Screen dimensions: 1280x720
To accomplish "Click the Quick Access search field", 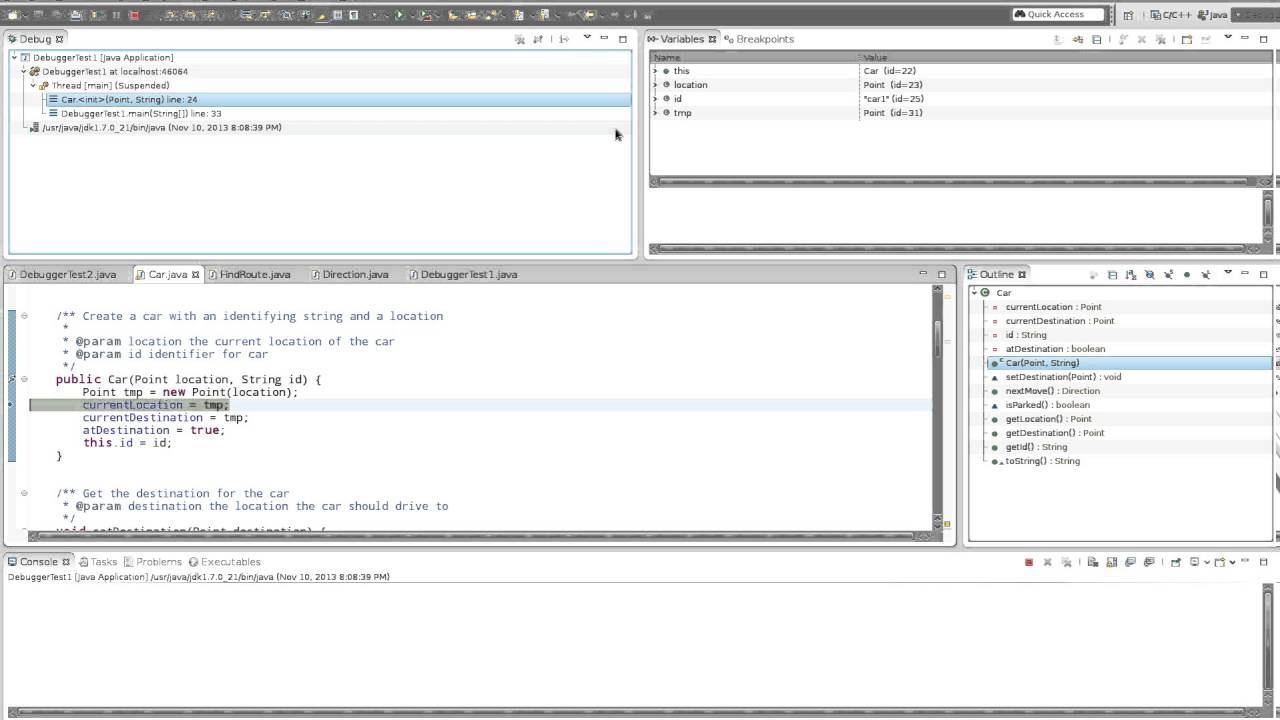I will 1057,14.
